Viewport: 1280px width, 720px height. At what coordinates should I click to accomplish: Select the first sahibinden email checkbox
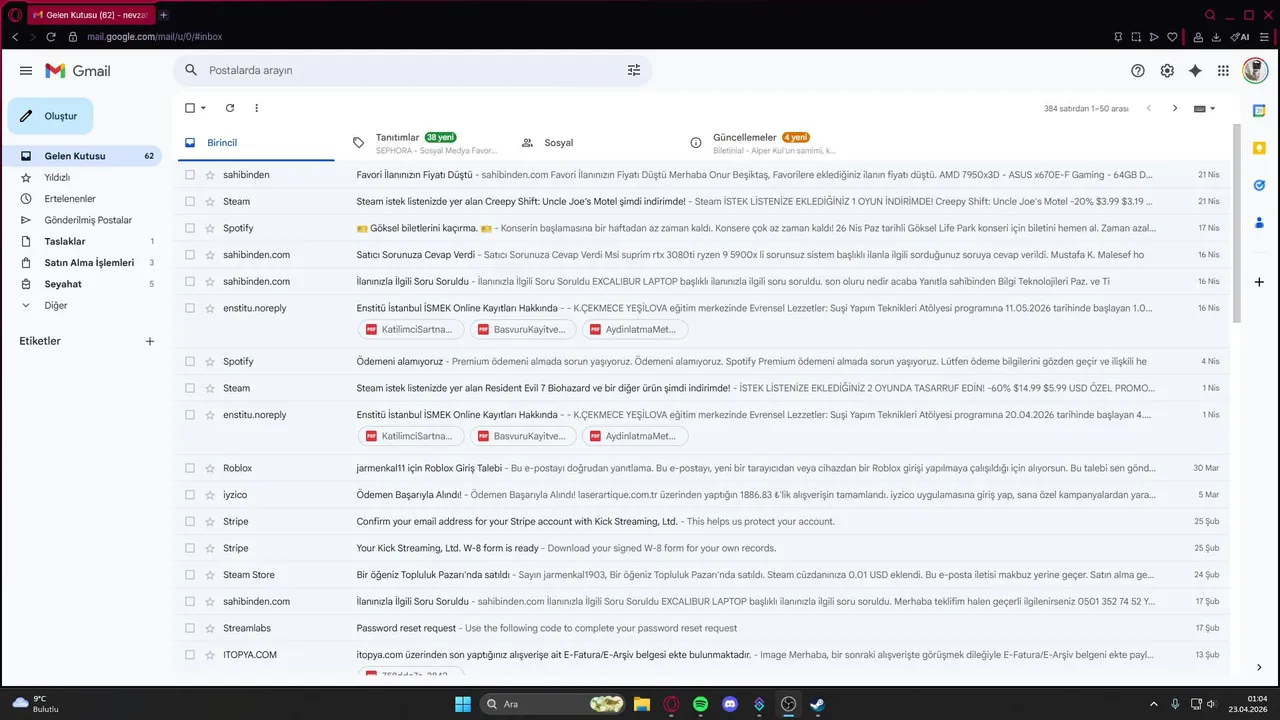(190, 175)
